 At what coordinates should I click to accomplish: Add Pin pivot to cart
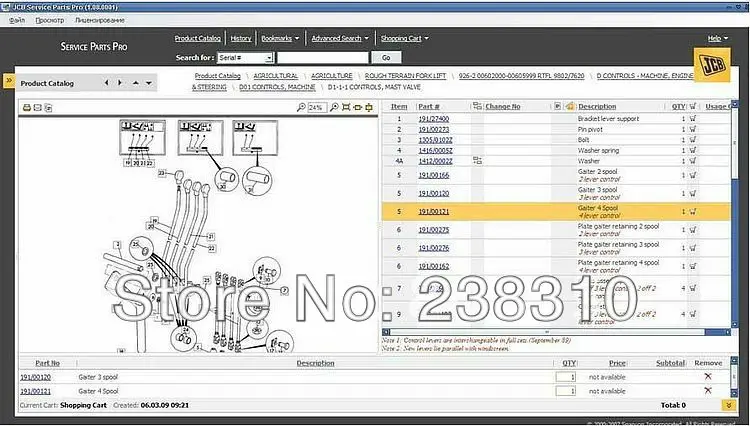coord(693,129)
